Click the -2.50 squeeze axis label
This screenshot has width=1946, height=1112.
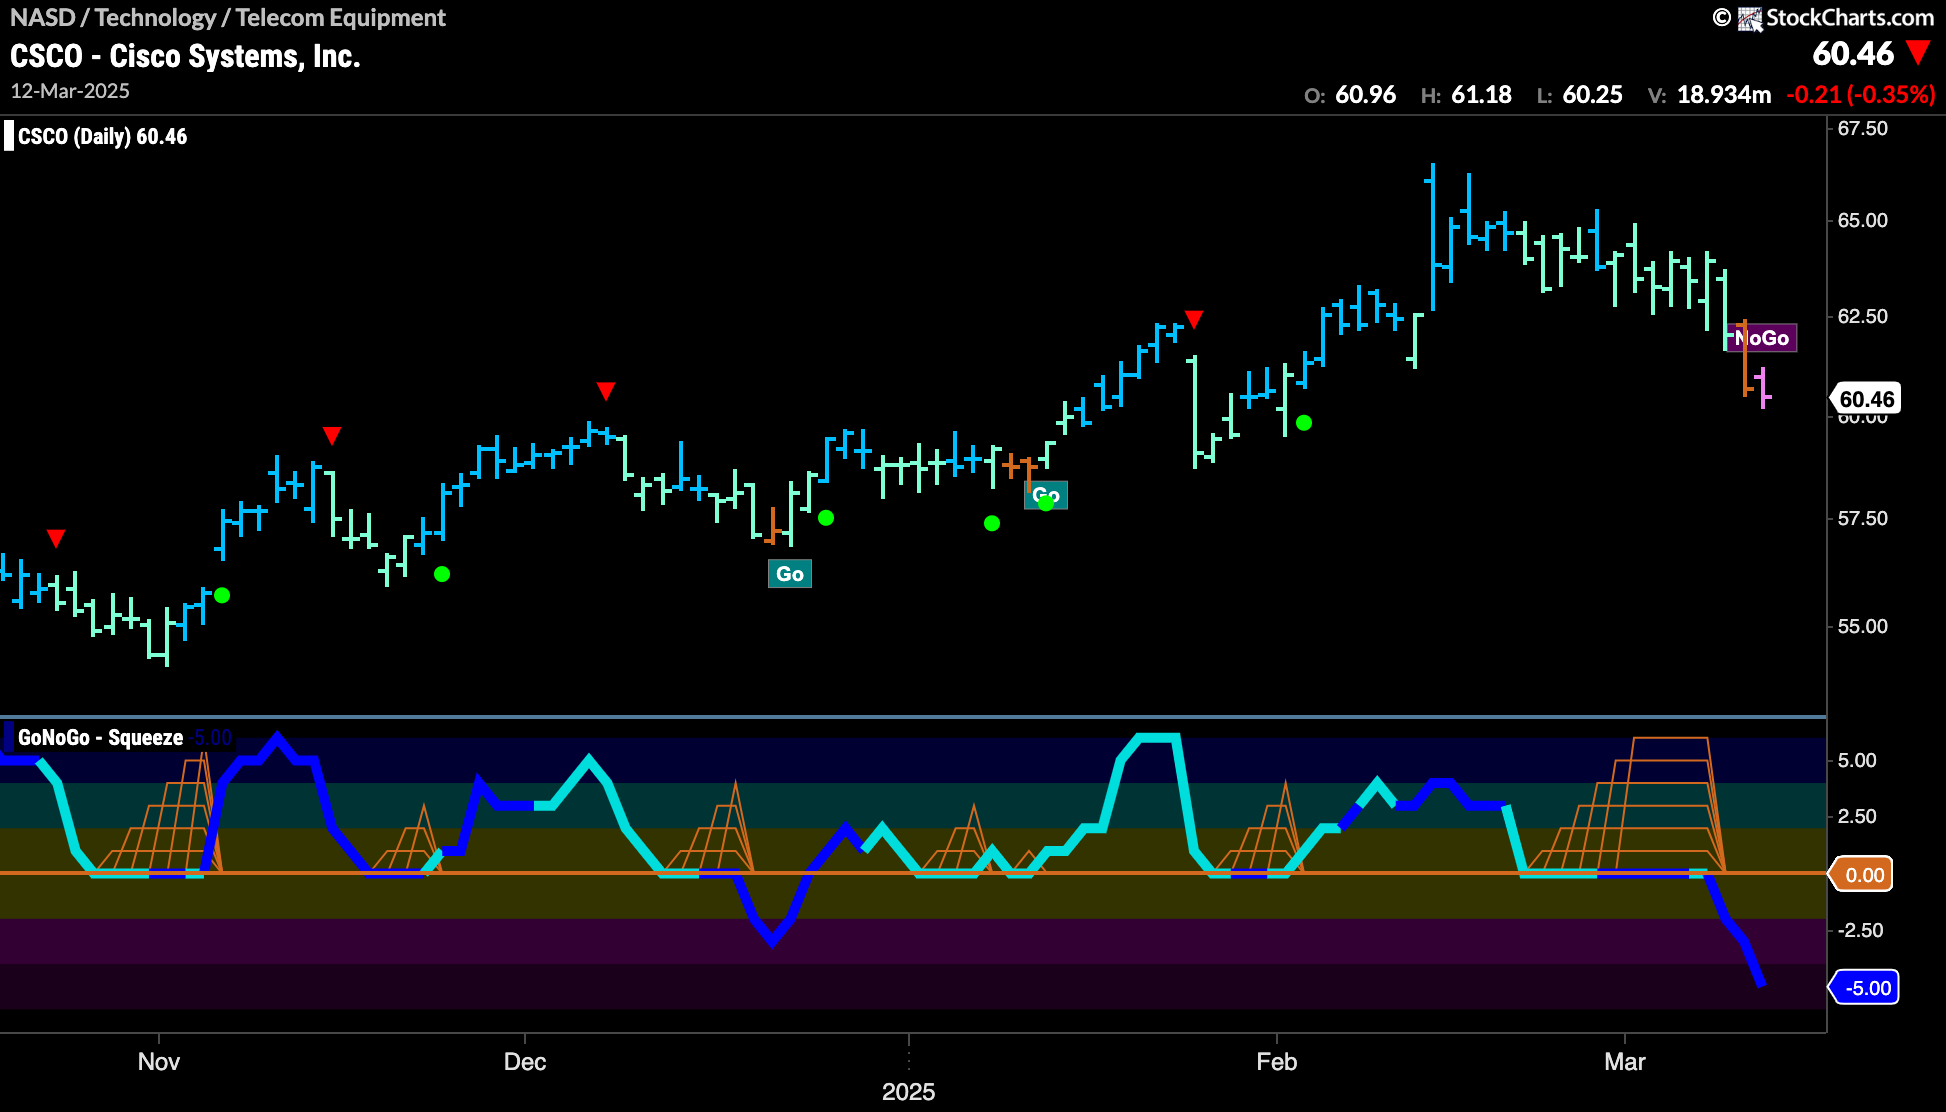pos(1860,930)
